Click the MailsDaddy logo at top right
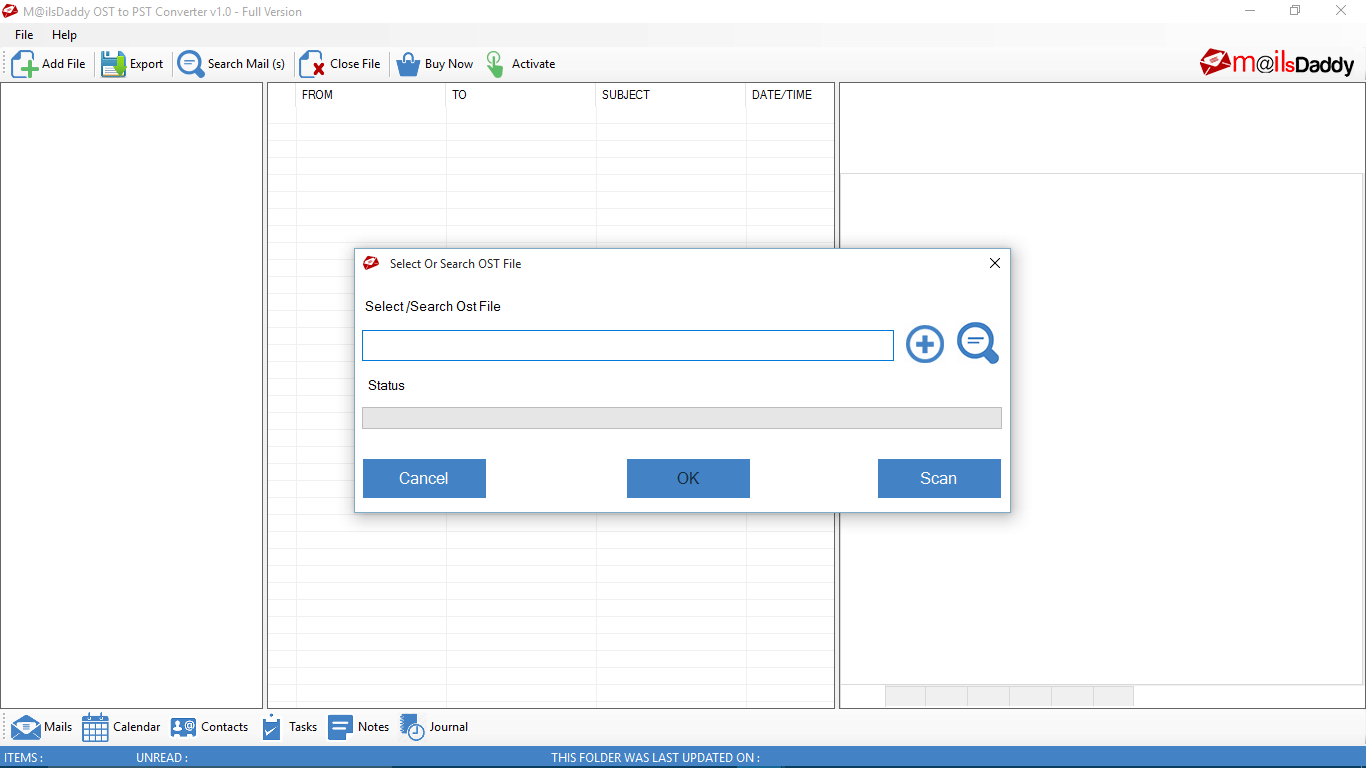Screen dimensions: 1366x768 (x=1277, y=63)
